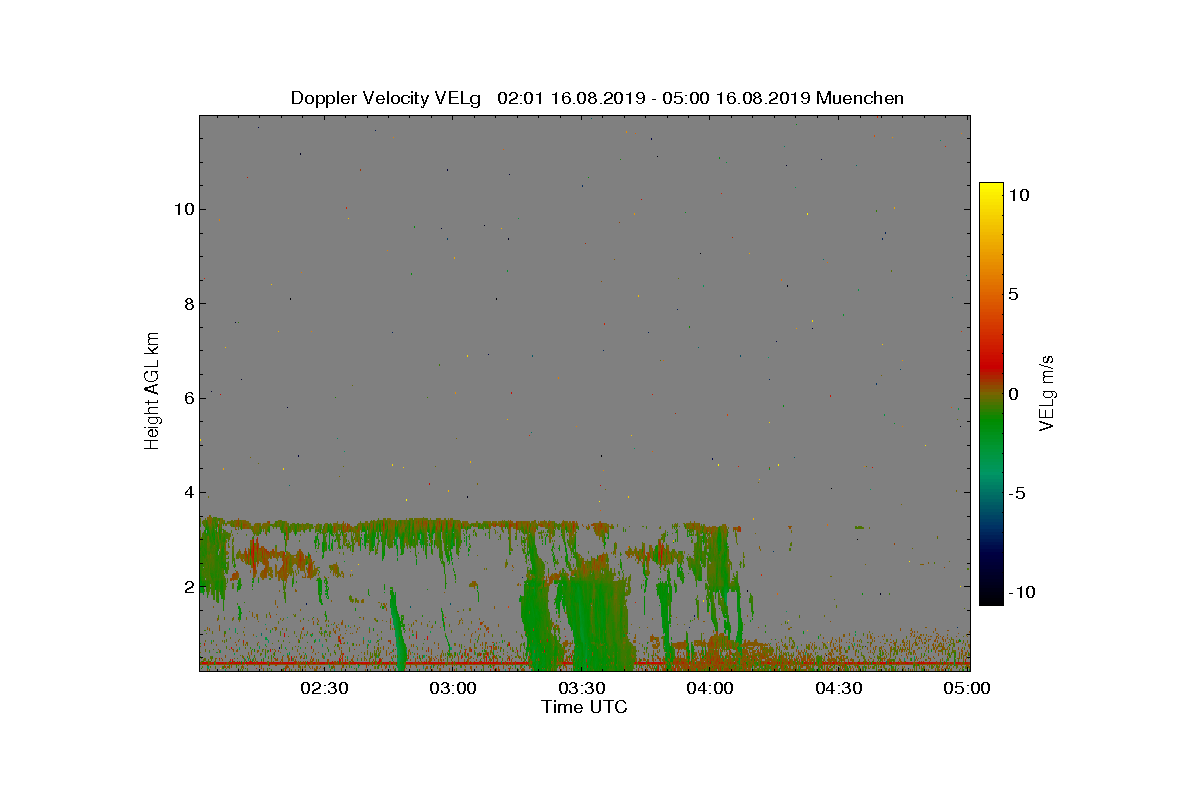Select the 'Height AGL km' axis label
Image resolution: width=1200 pixels, height=800 pixels.
[x=152, y=391]
